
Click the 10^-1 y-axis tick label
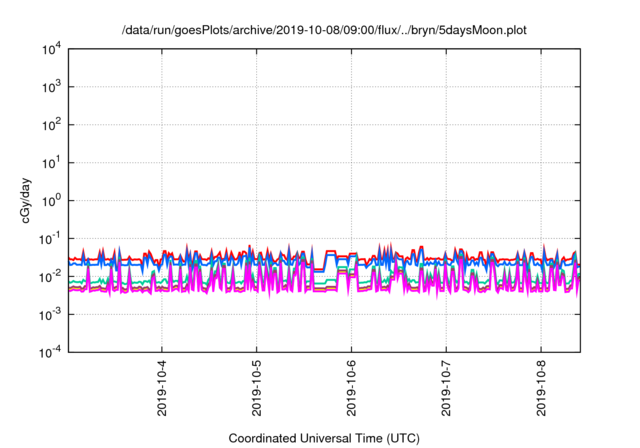(x=50, y=239)
